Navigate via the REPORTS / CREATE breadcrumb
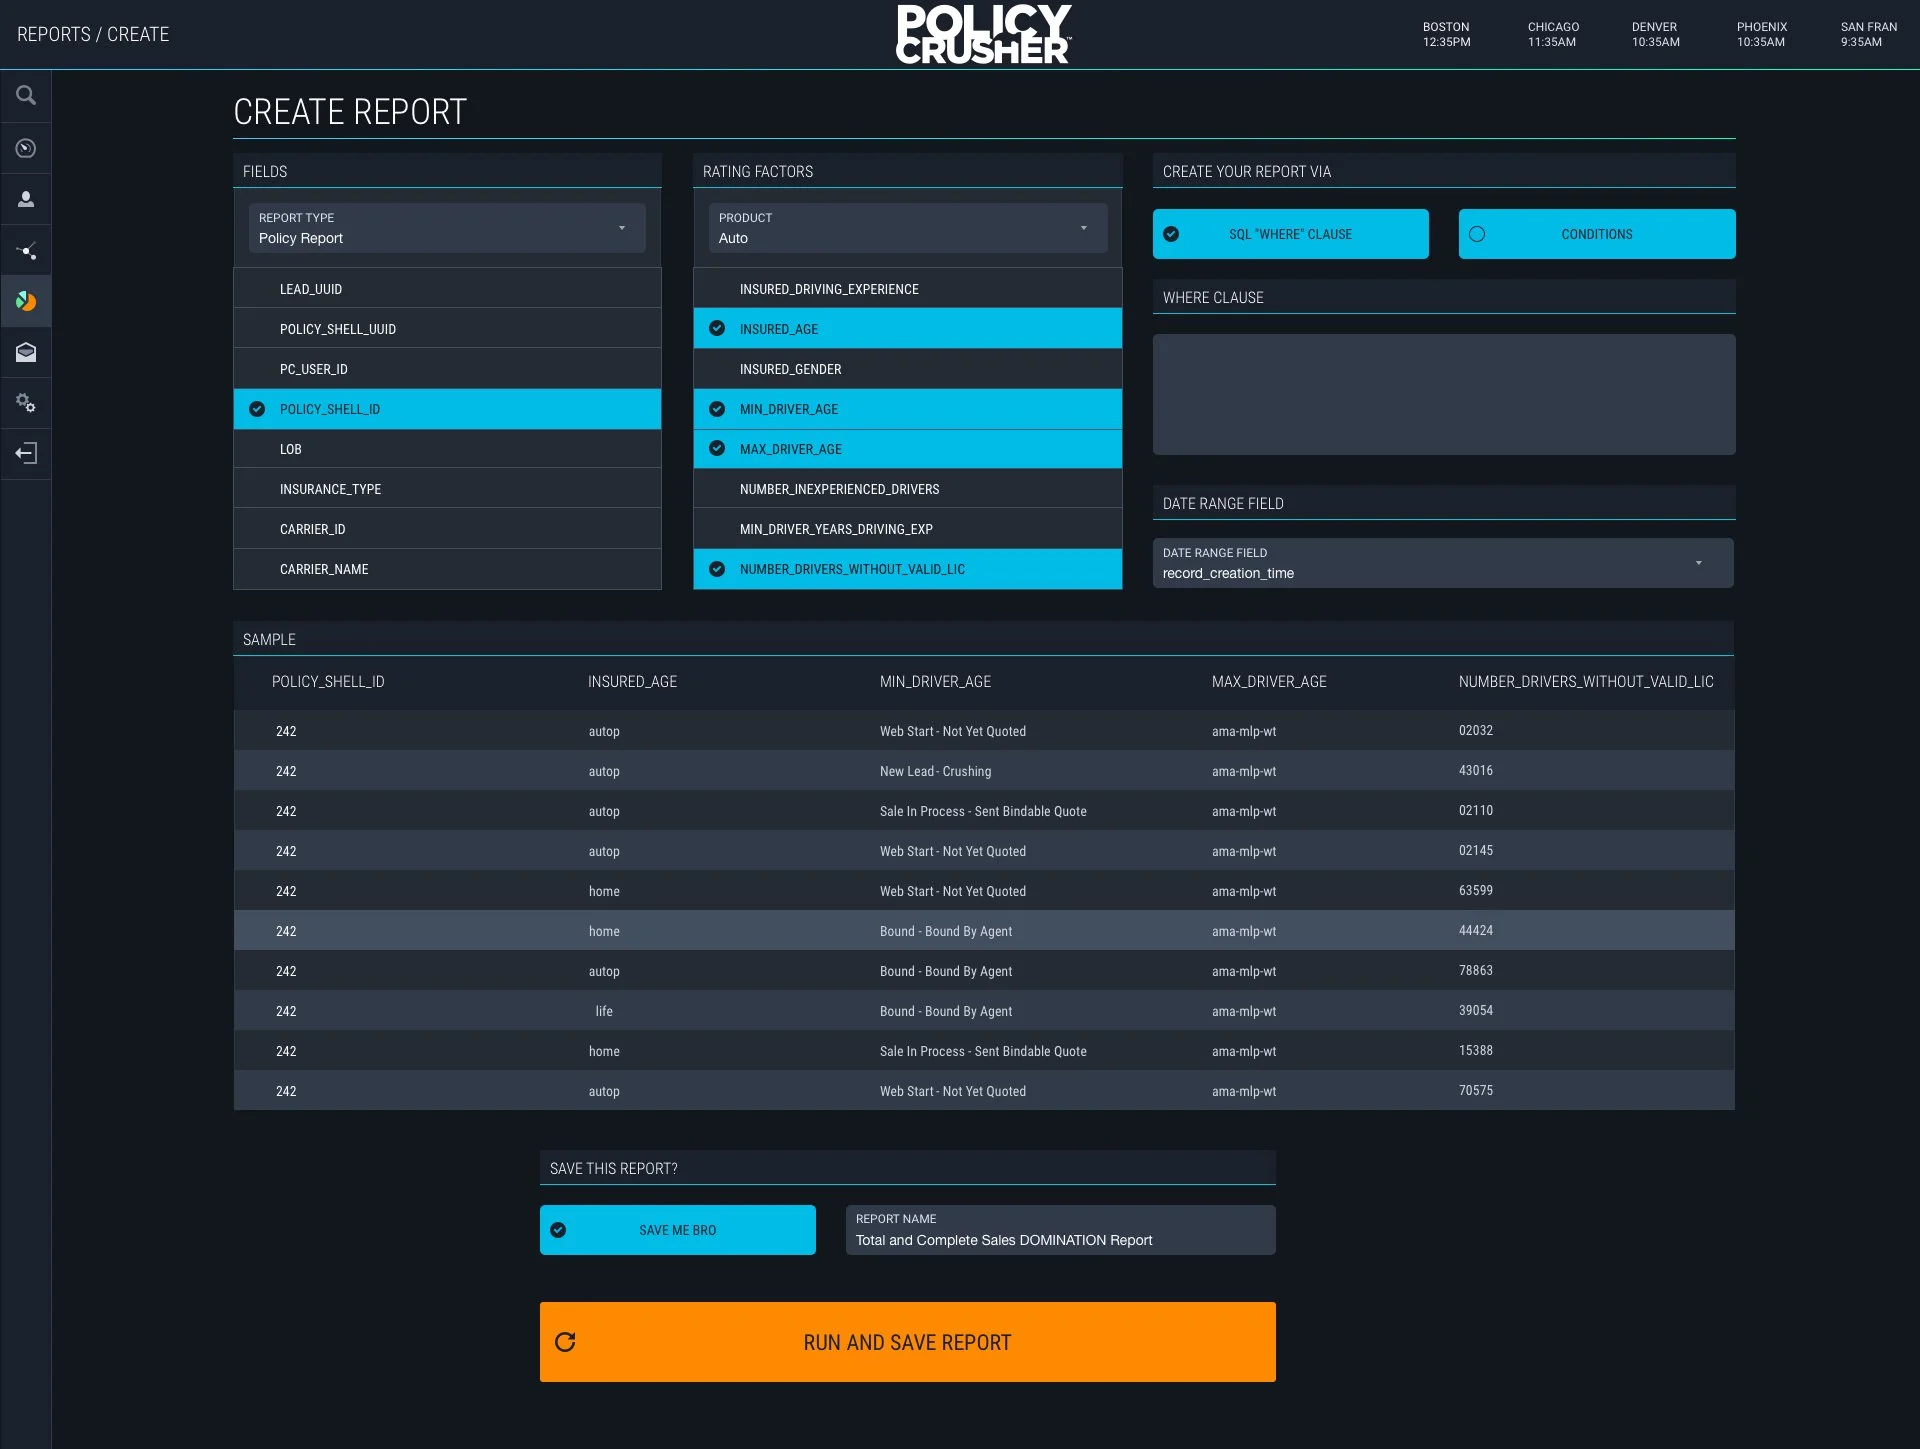 point(94,33)
